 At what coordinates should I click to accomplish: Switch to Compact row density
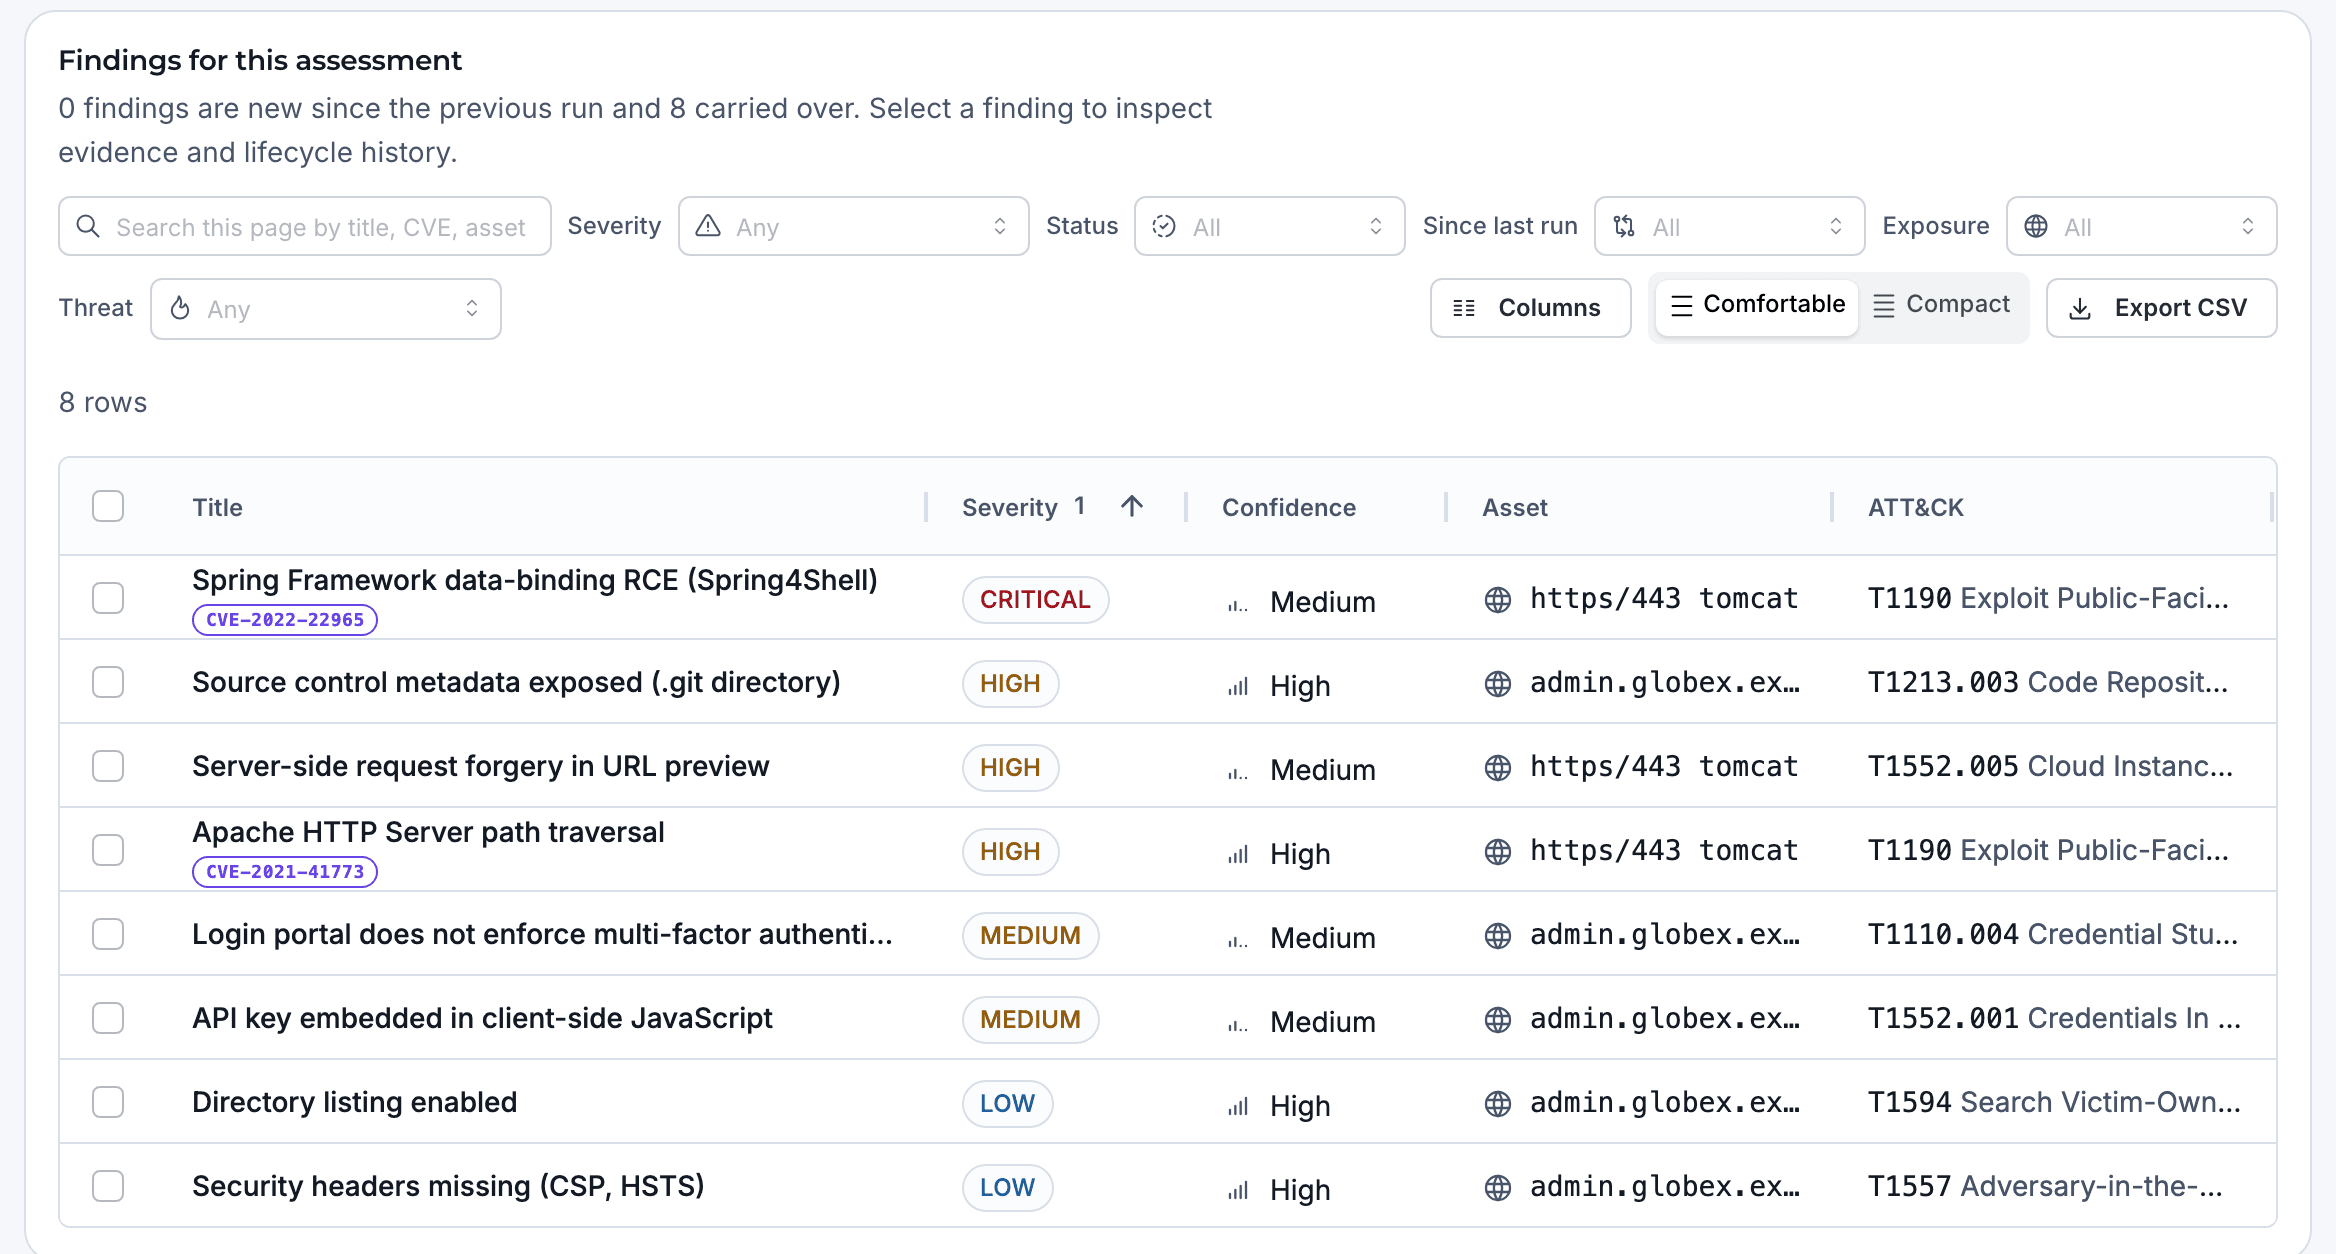click(x=1941, y=305)
